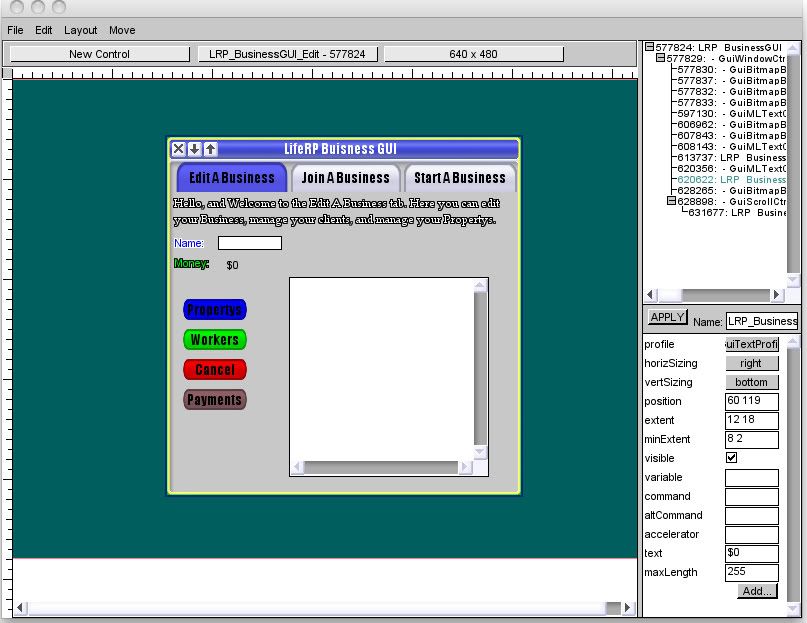The width and height of the screenshot is (807, 623).
Task: Switch to the Join A Business tab
Action: click(x=345, y=178)
